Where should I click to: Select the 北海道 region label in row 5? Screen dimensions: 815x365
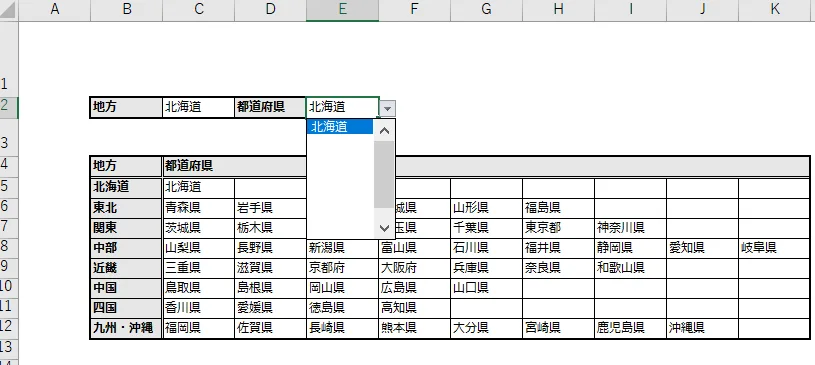tap(126, 187)
